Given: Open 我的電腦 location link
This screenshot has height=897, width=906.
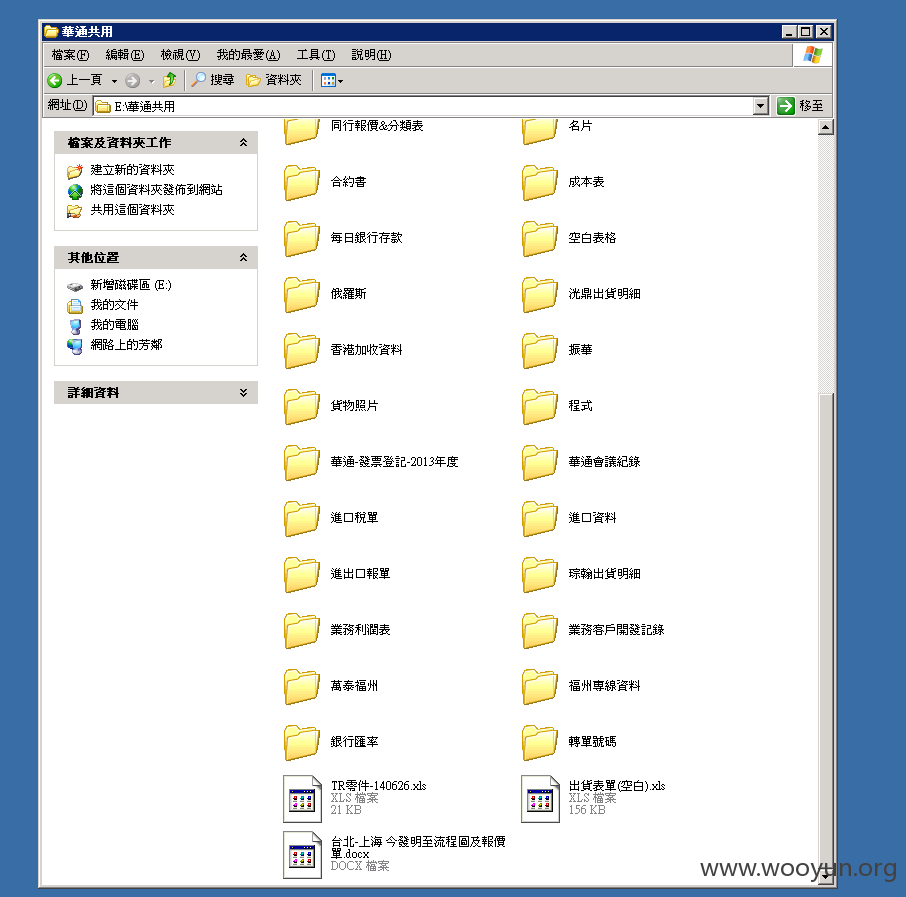Looking at the screenshot, I should [x=114, y=325].
